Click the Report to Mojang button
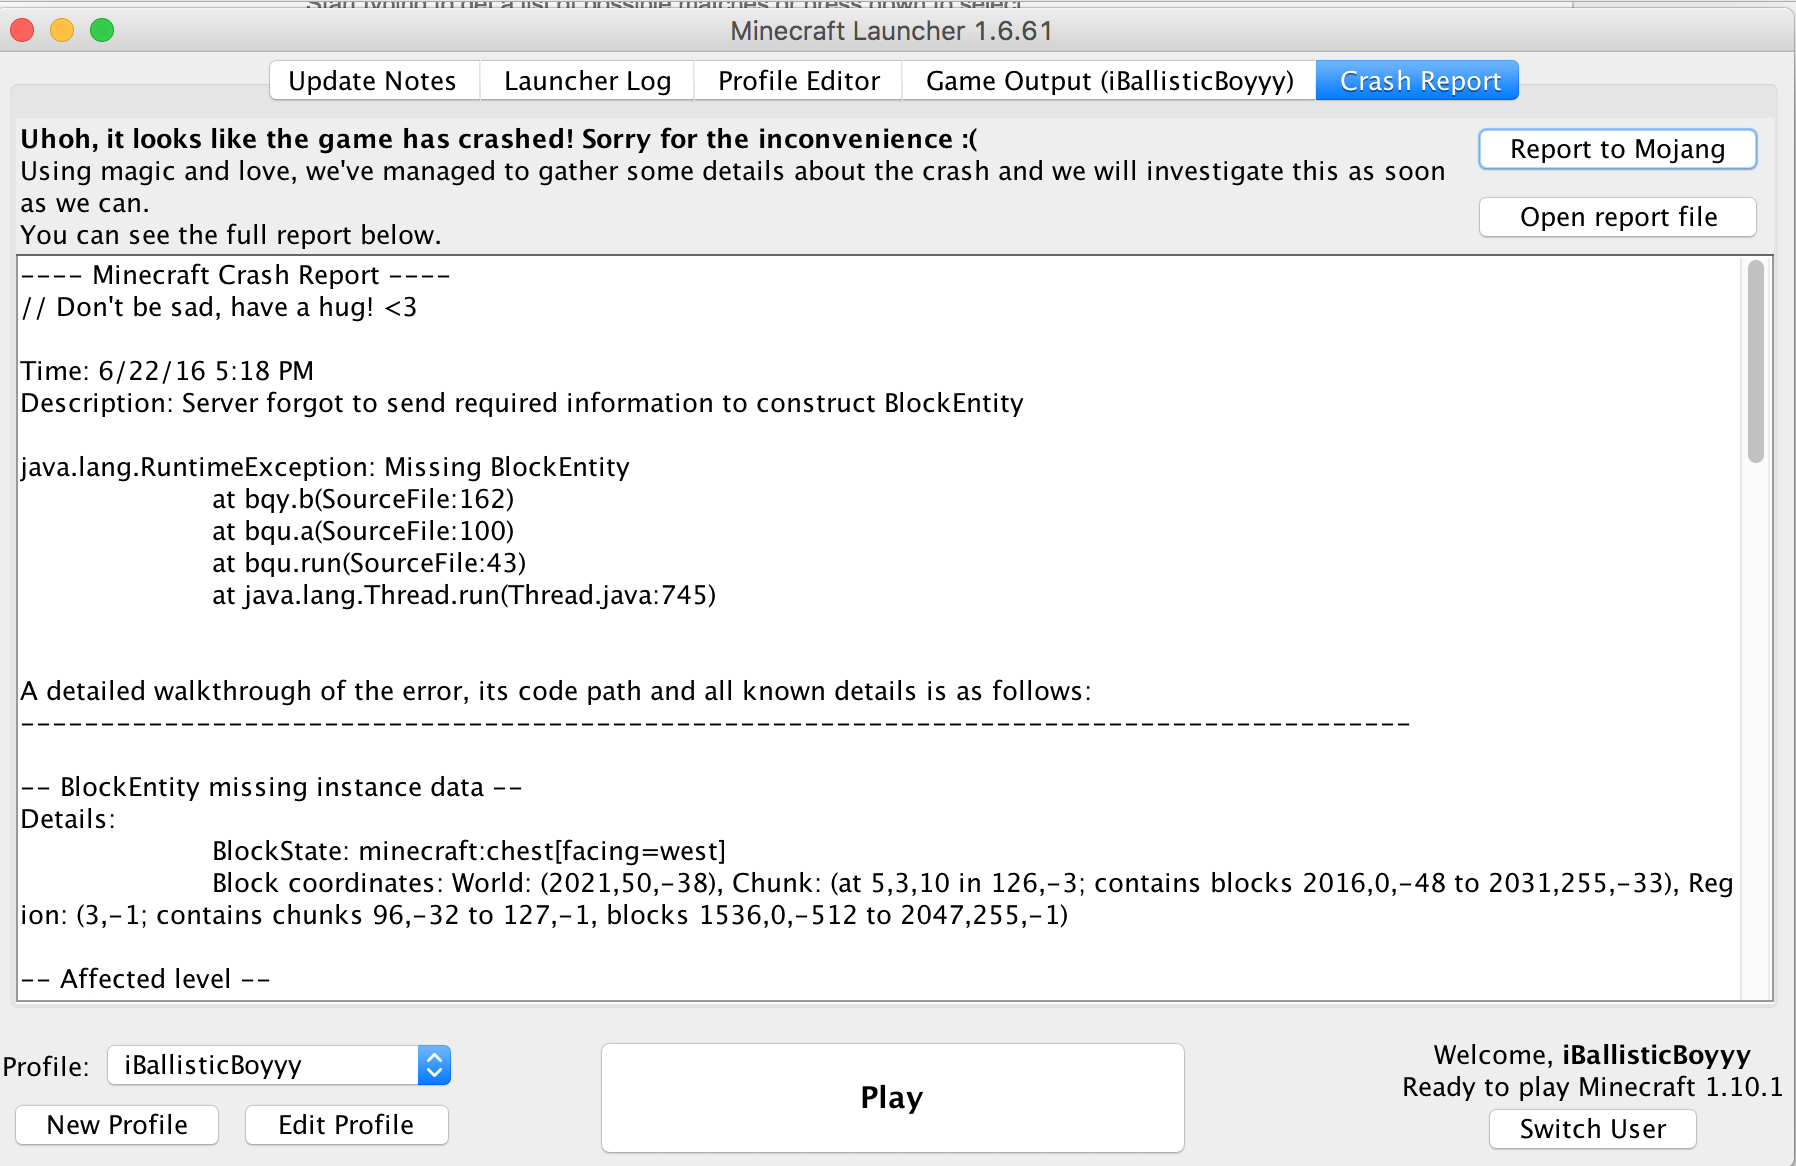The image size is (1796, 1166). [x=1617, y=149]
